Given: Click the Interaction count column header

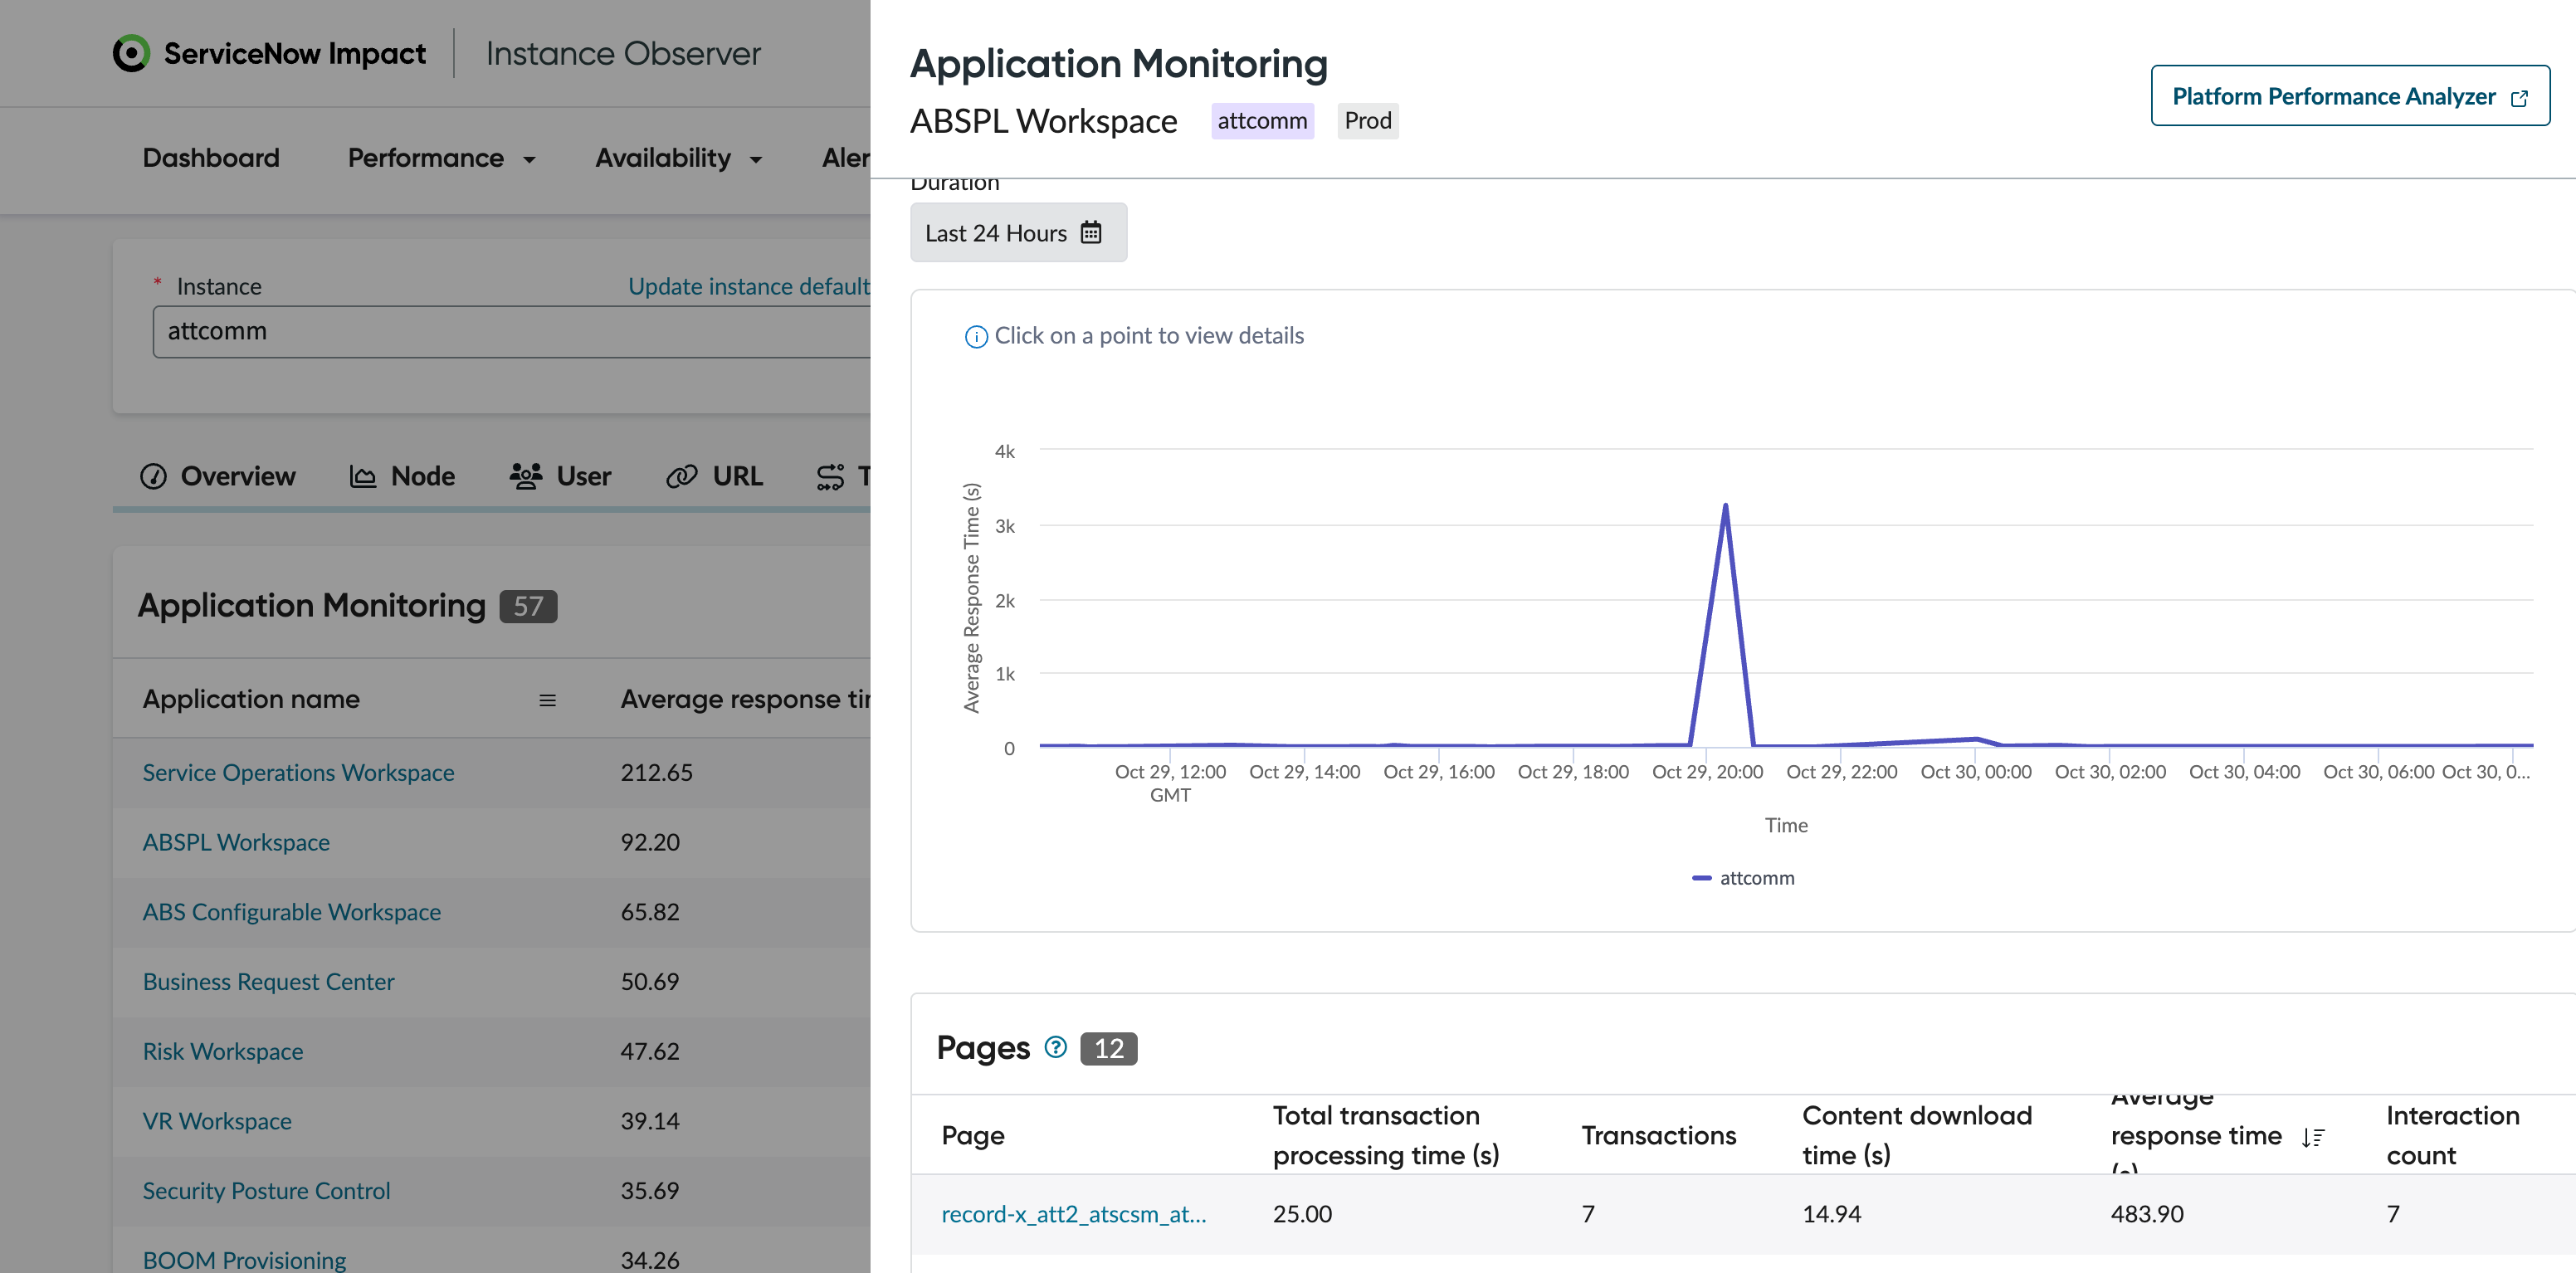Looking at the screenshot, I should (x=2452, y=1136).
